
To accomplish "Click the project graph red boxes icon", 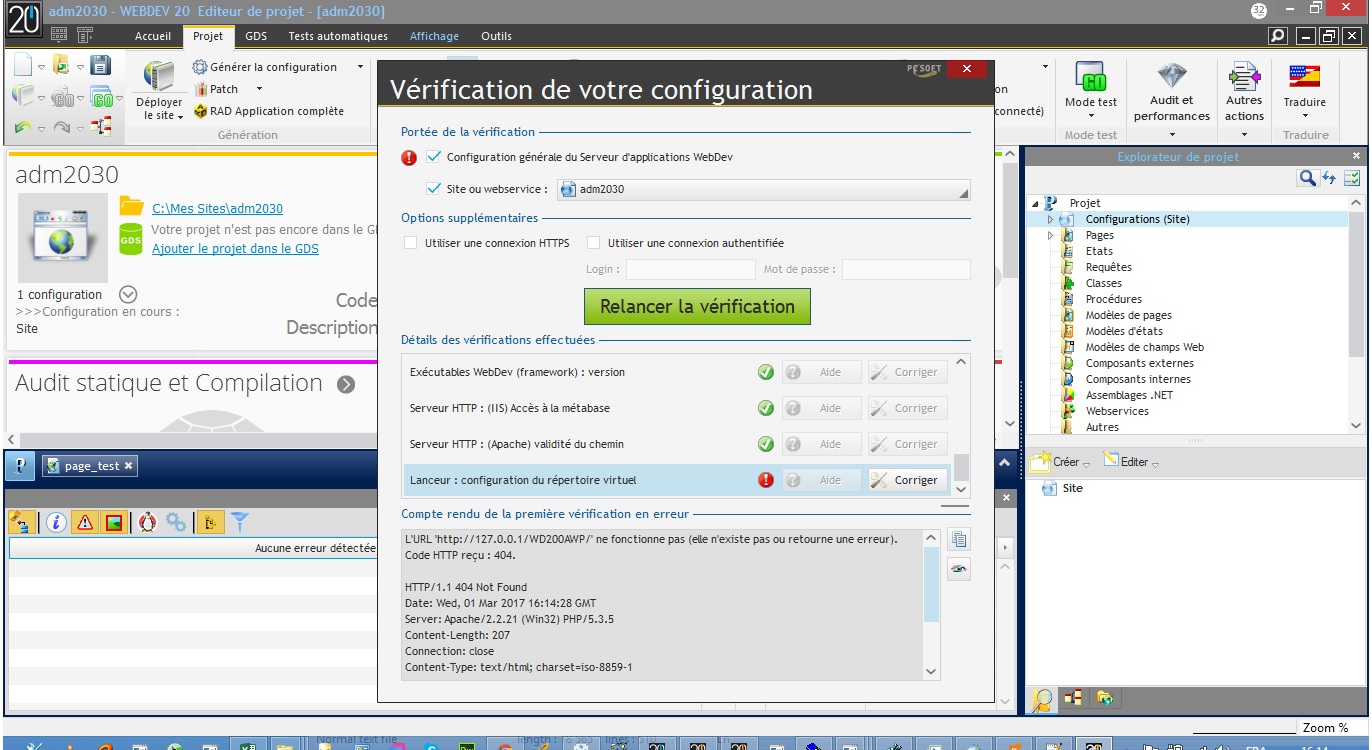I will click(x=101, y=127).
